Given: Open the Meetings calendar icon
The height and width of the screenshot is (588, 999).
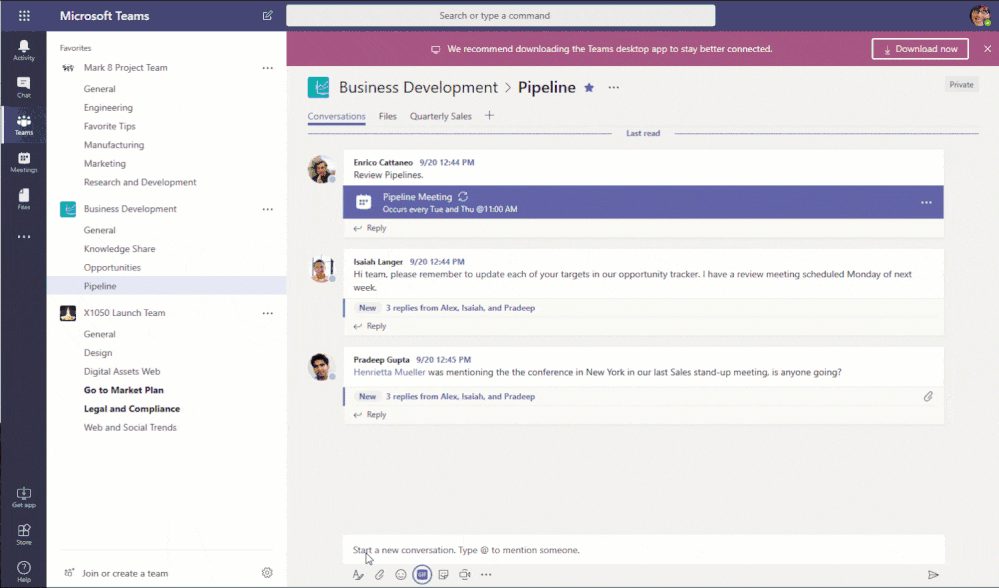Looking at the screenshot, I should click(24, 162).
